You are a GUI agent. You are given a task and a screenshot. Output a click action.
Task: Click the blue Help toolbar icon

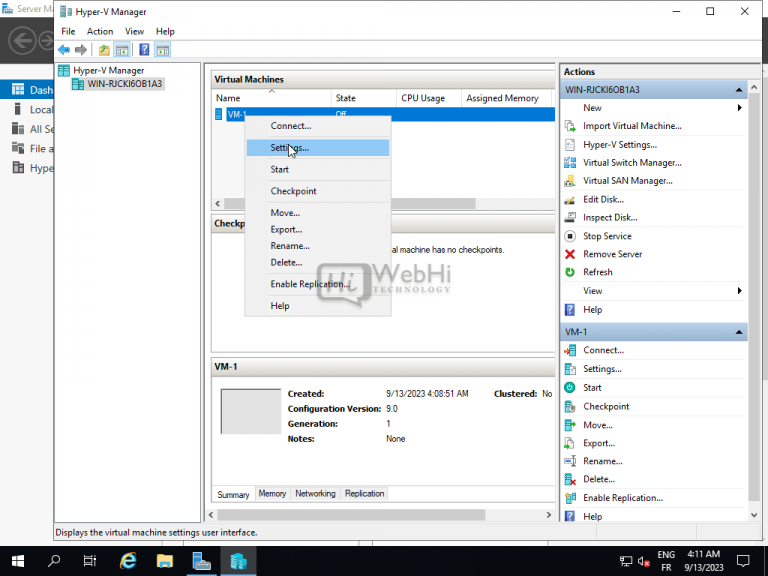(x=144, y=50)
